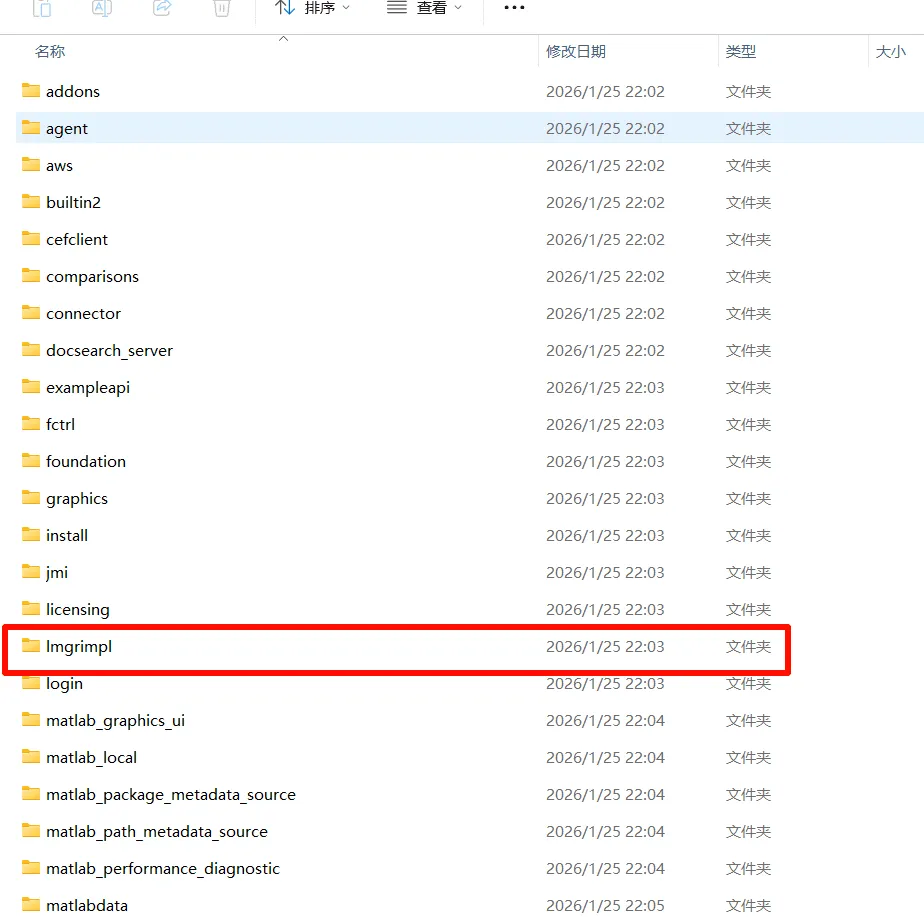Image resolution: width=924 pixels, height=917 pixels.
Task: Select the comparisons folder icon
Action: tap(31, 276)
